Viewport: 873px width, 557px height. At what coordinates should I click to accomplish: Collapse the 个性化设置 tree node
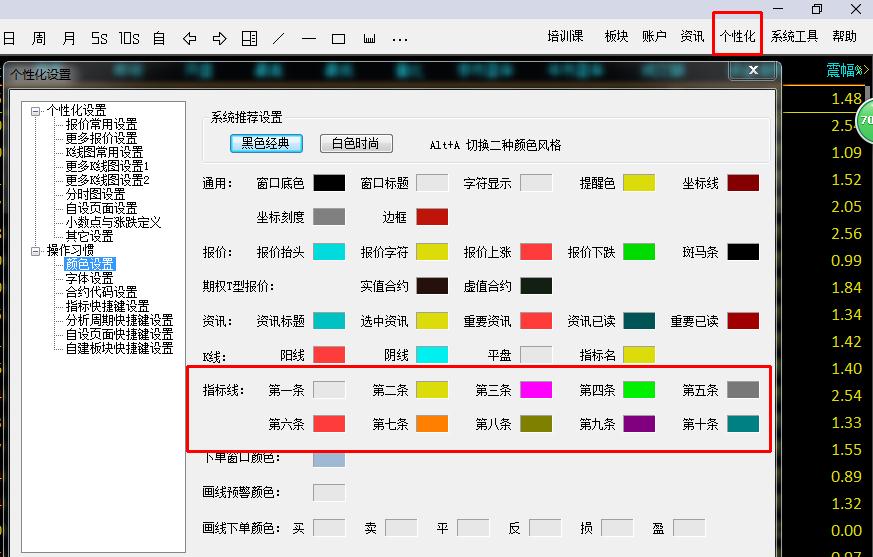(x=36, y=110)
